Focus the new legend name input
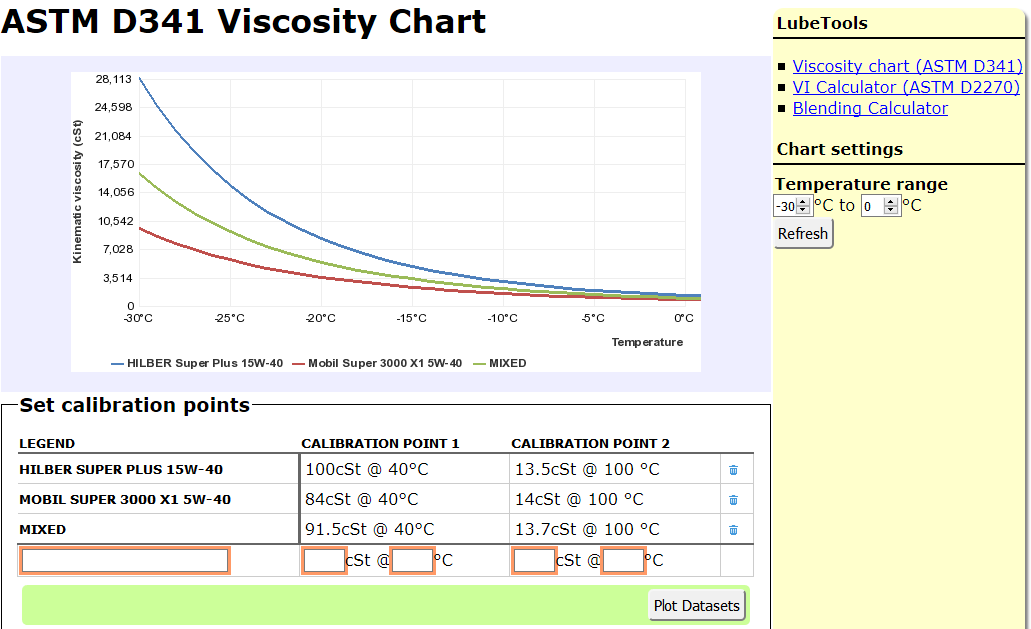Image resolution: width=1031 pixels, height=629 pixels. 125,561
